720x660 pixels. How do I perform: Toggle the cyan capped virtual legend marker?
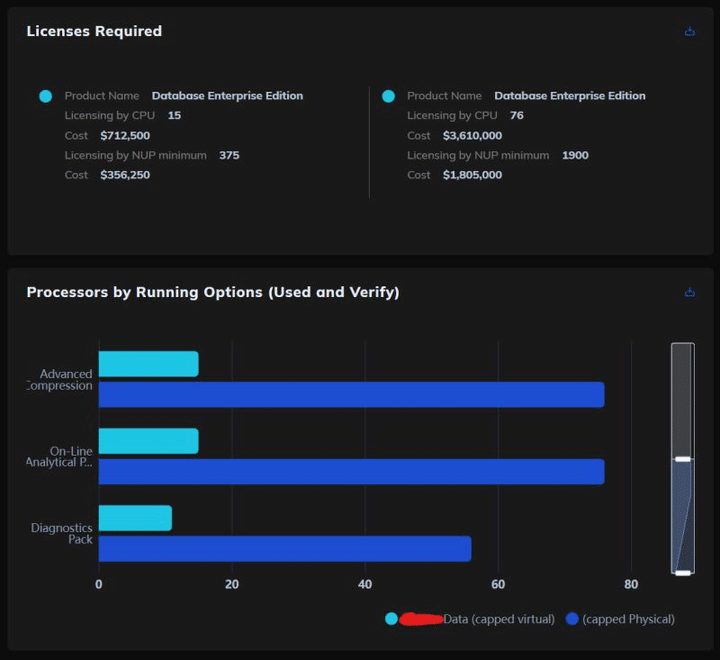coord(391,619)
